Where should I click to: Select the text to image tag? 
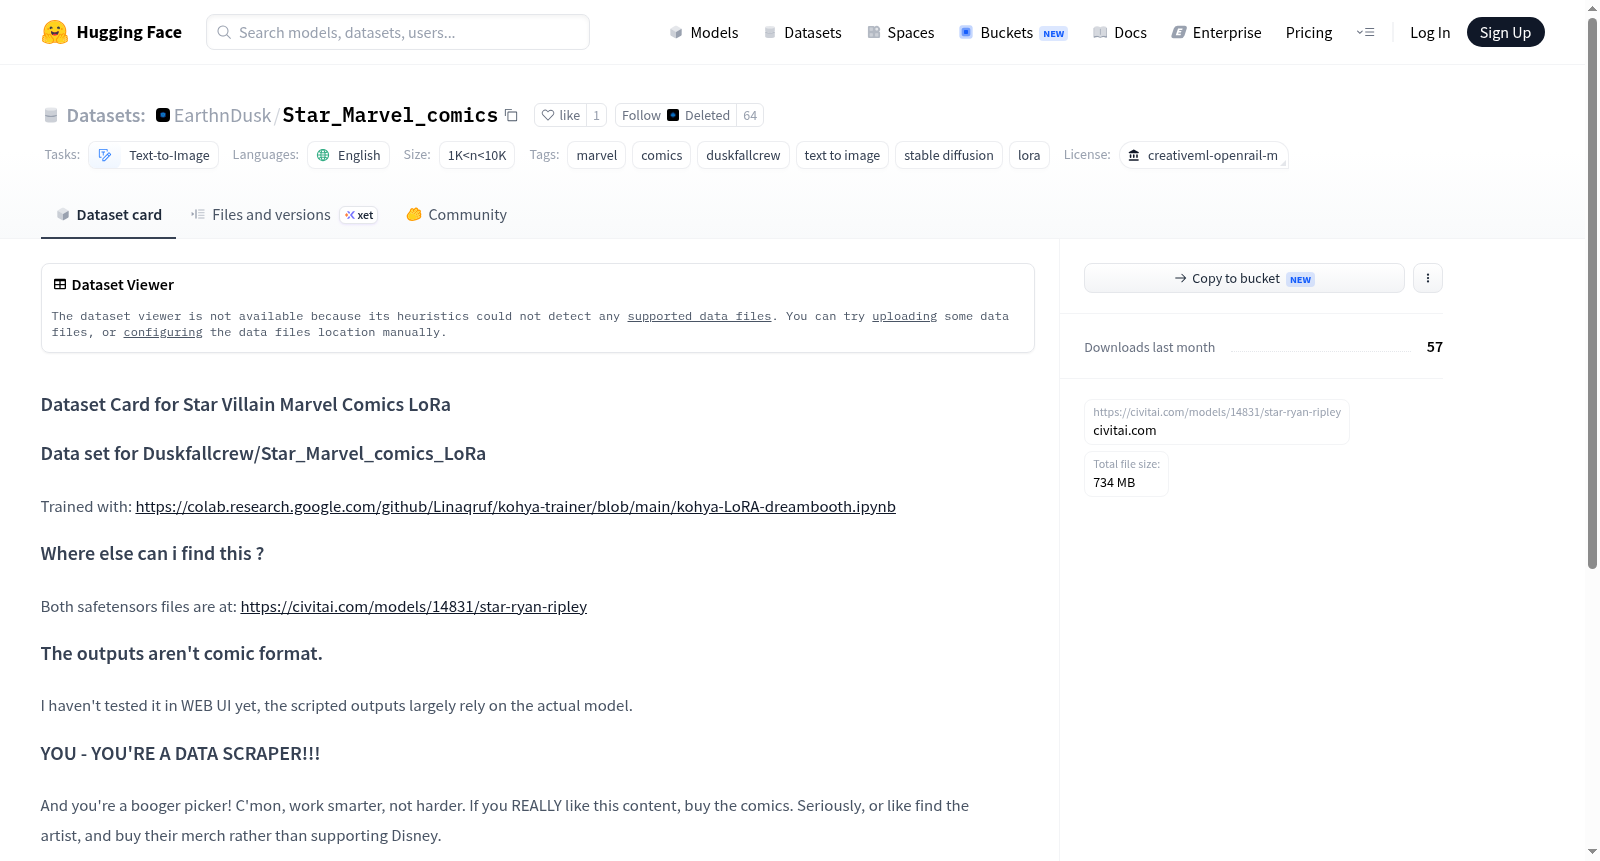(x=842, y=155)
